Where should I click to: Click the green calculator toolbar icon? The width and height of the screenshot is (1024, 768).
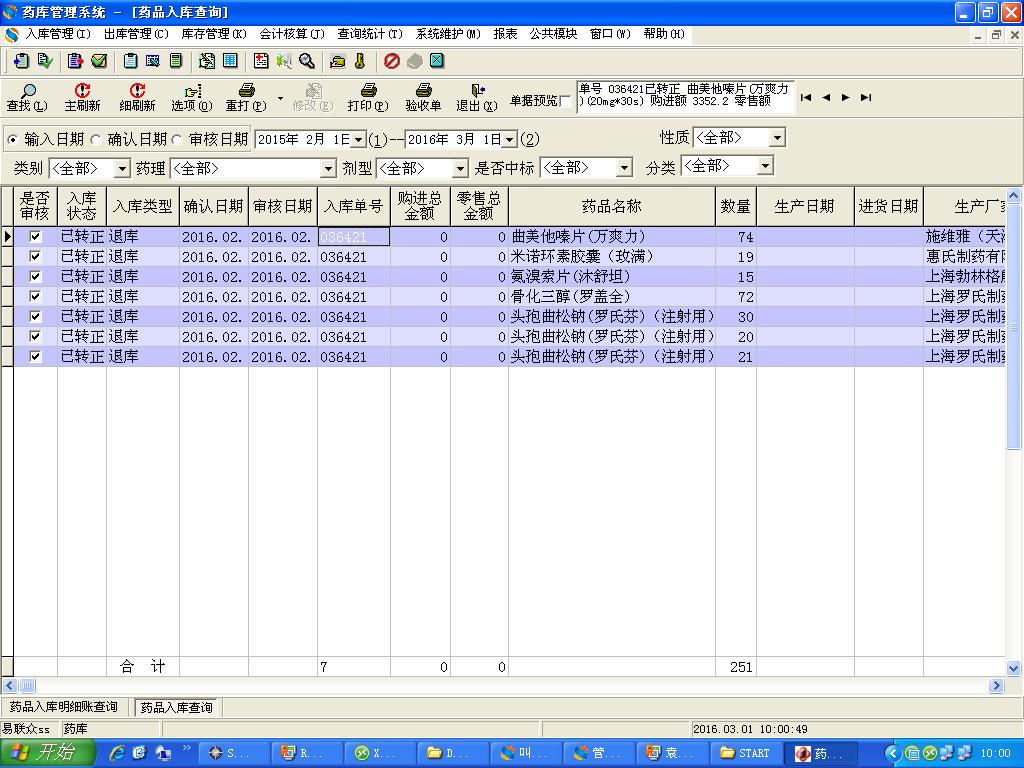pyautogui.click(x=176, y=61)
